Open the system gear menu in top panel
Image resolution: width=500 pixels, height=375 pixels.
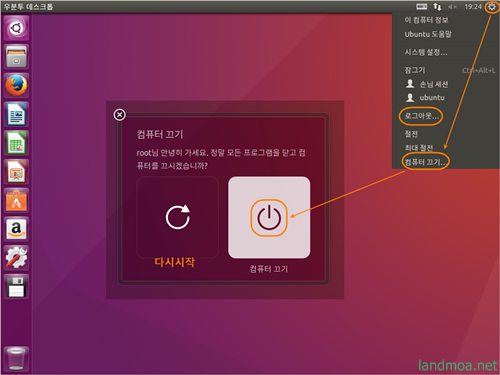[492, 7]
